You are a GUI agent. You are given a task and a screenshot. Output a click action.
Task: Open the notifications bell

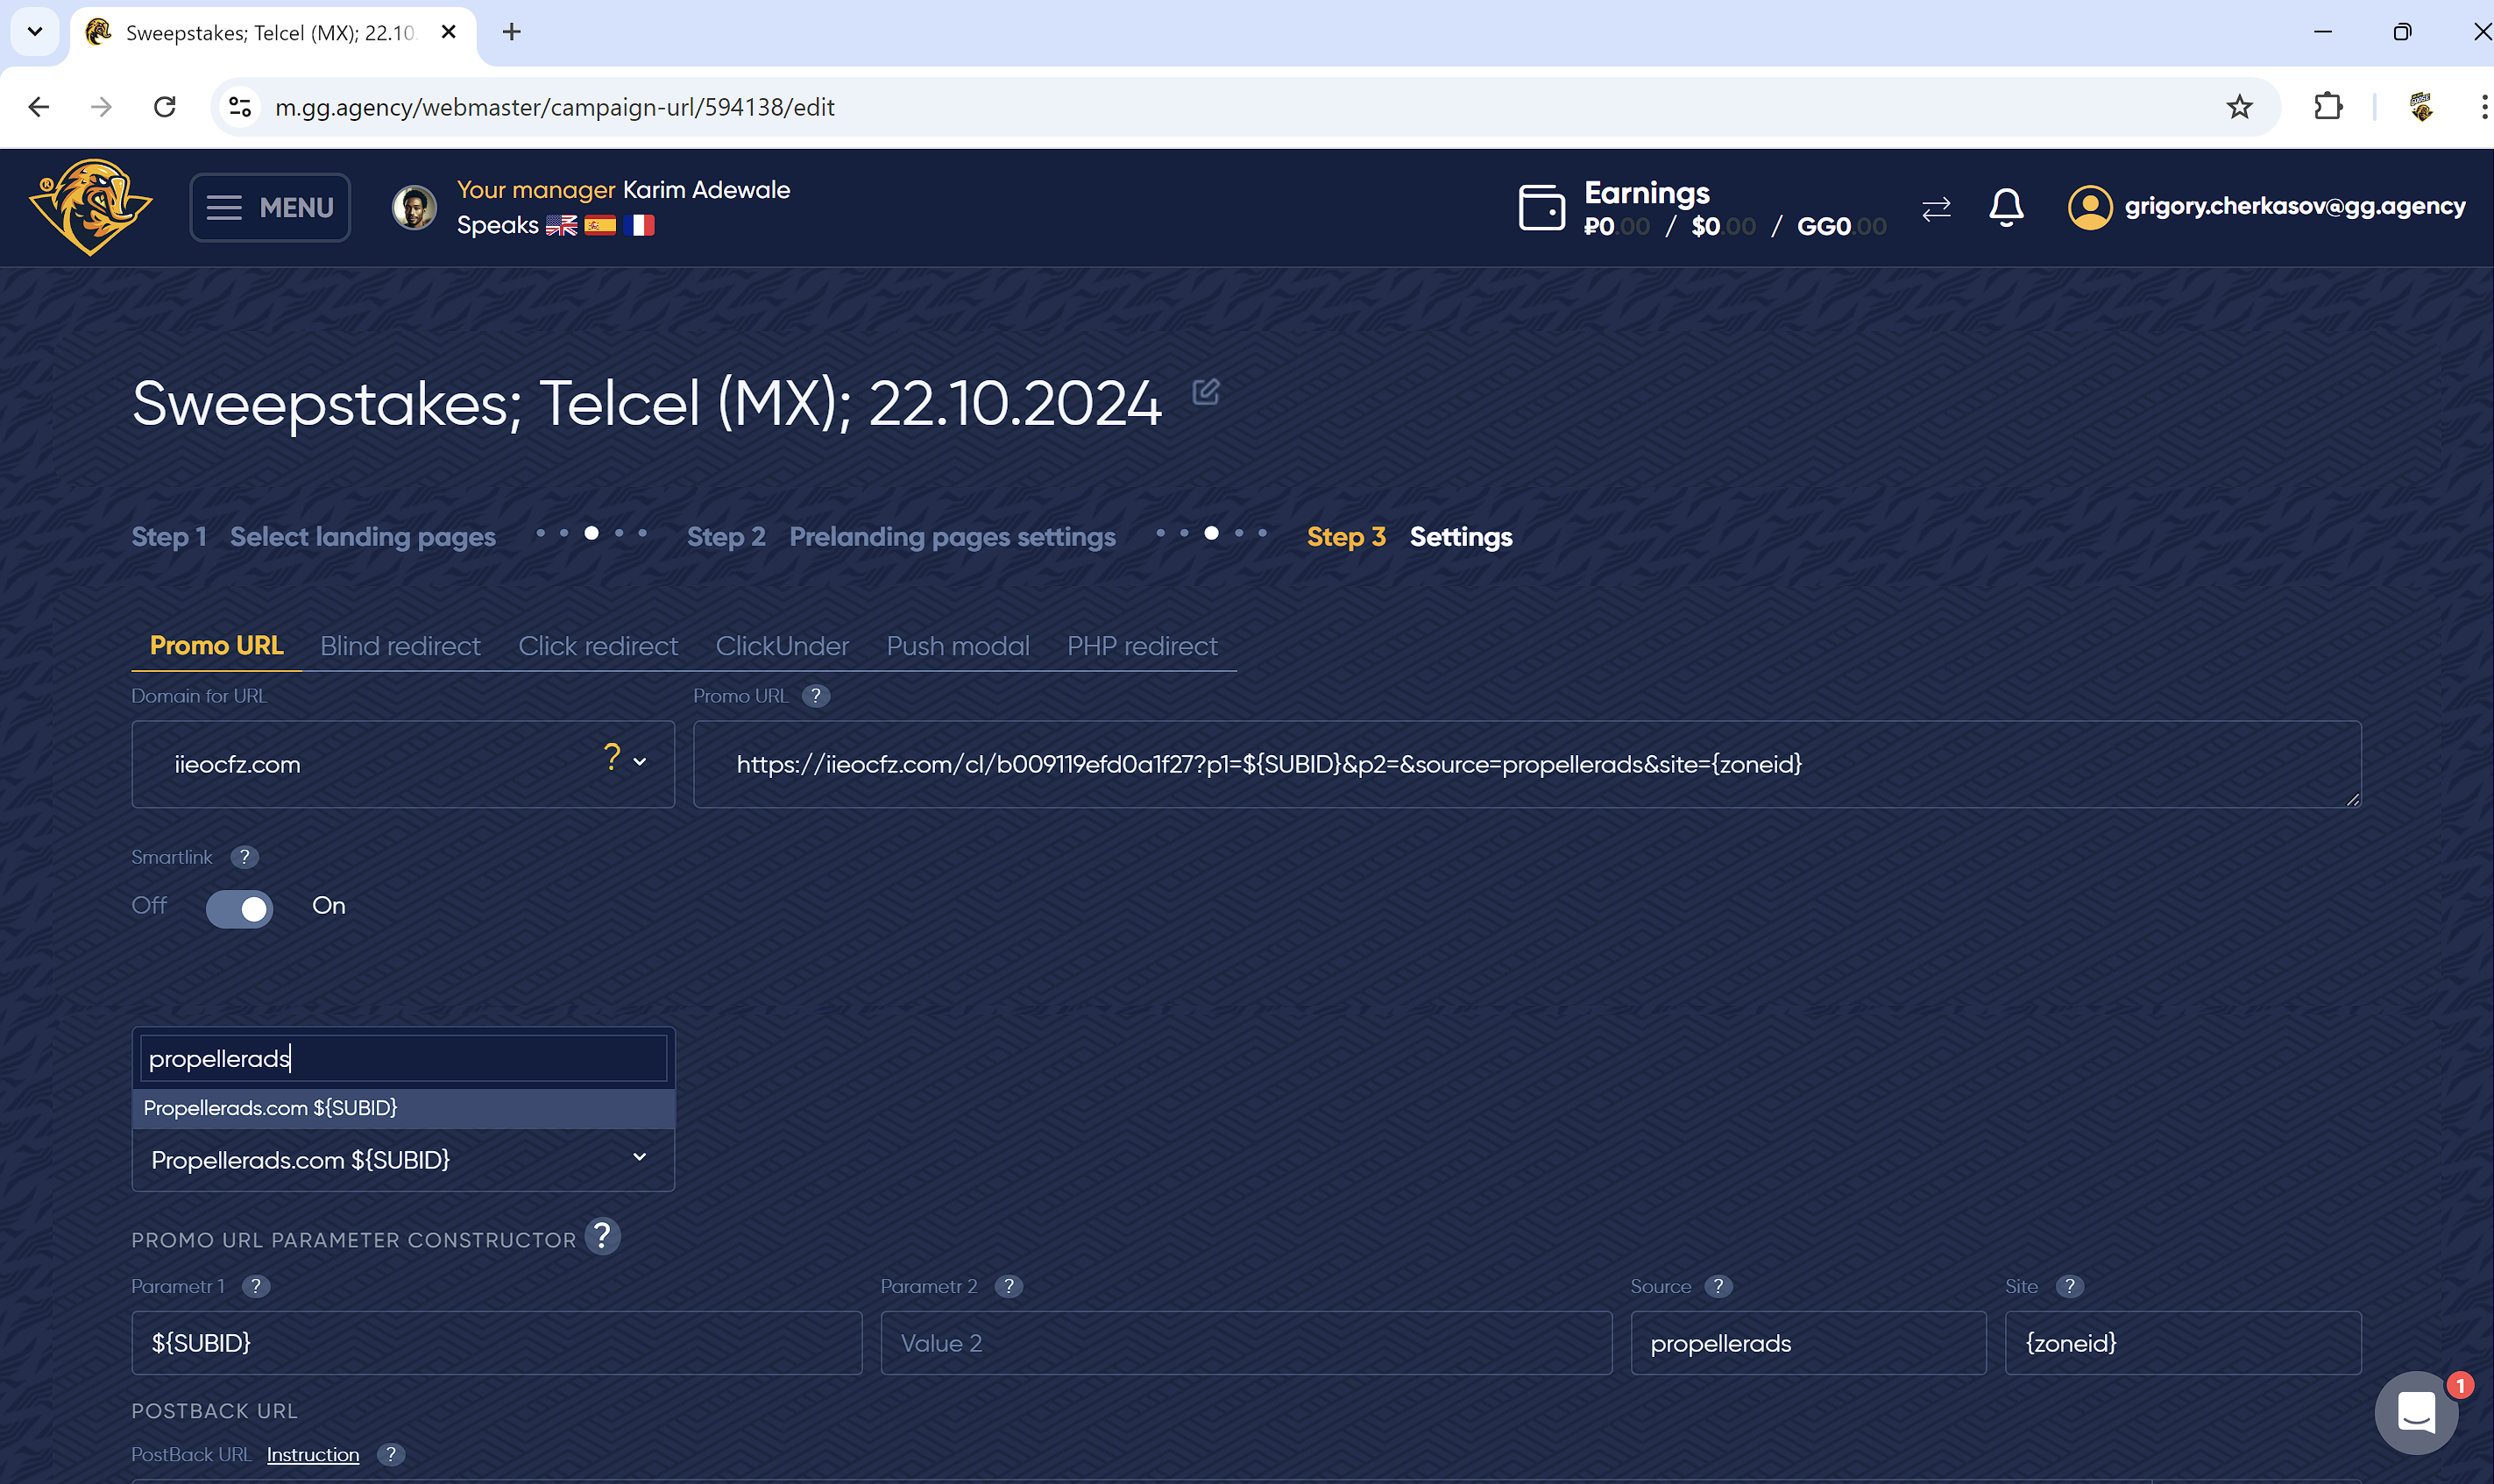pos(2006,207)
